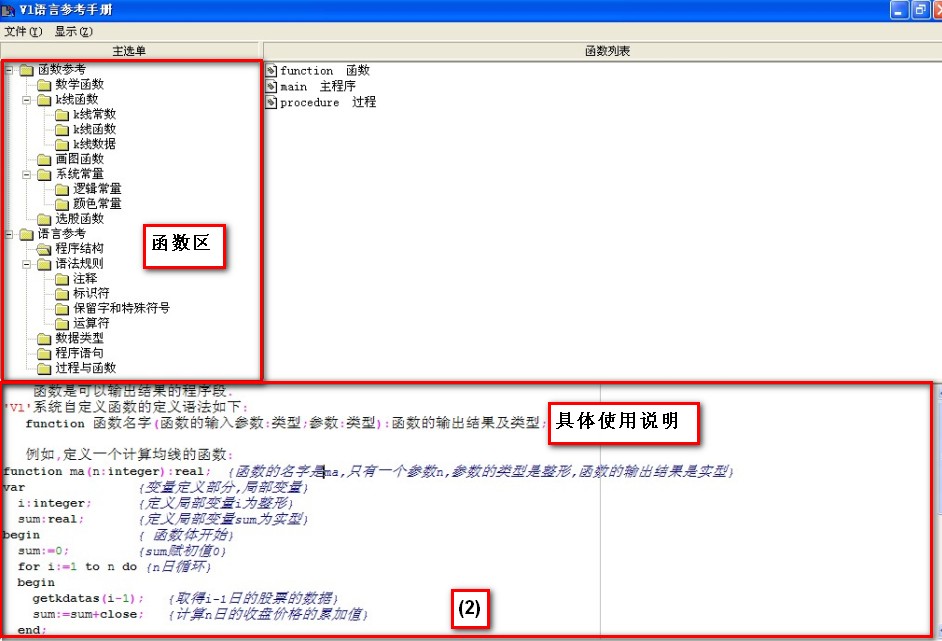Click the procedure 过程 document icon
The width and height of the screenshot is (942, 641).
271,102
